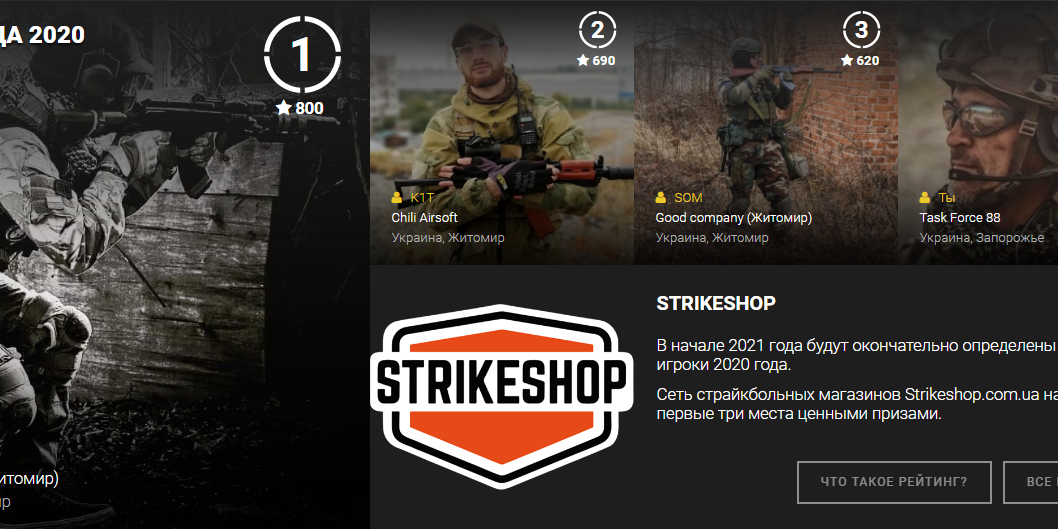Viewport: 1058px width, 529px height.
Task: Click the user icon next to Ты
Action: (924, 198)
